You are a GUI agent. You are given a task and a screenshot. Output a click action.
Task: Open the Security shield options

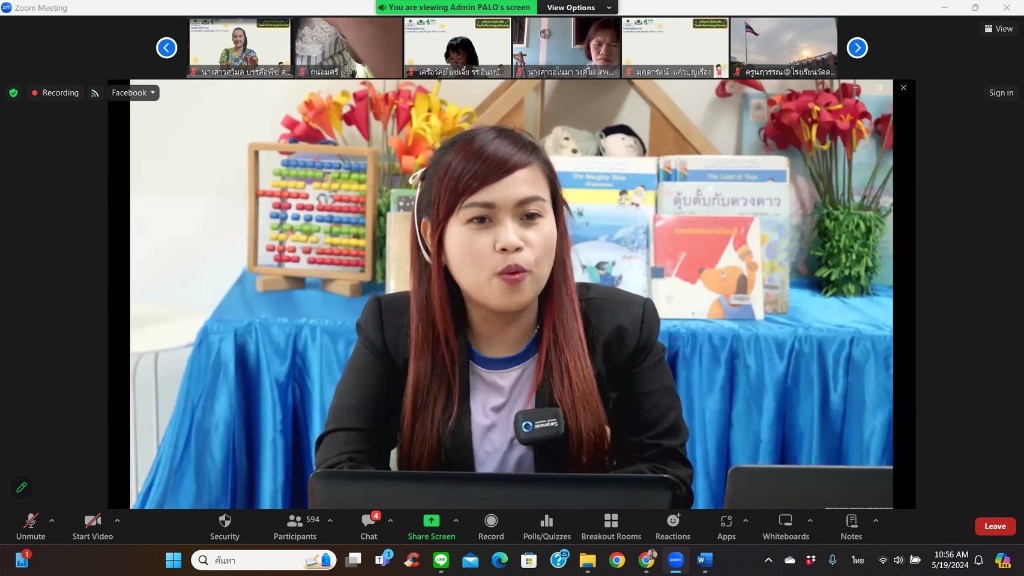pos(225,526)
